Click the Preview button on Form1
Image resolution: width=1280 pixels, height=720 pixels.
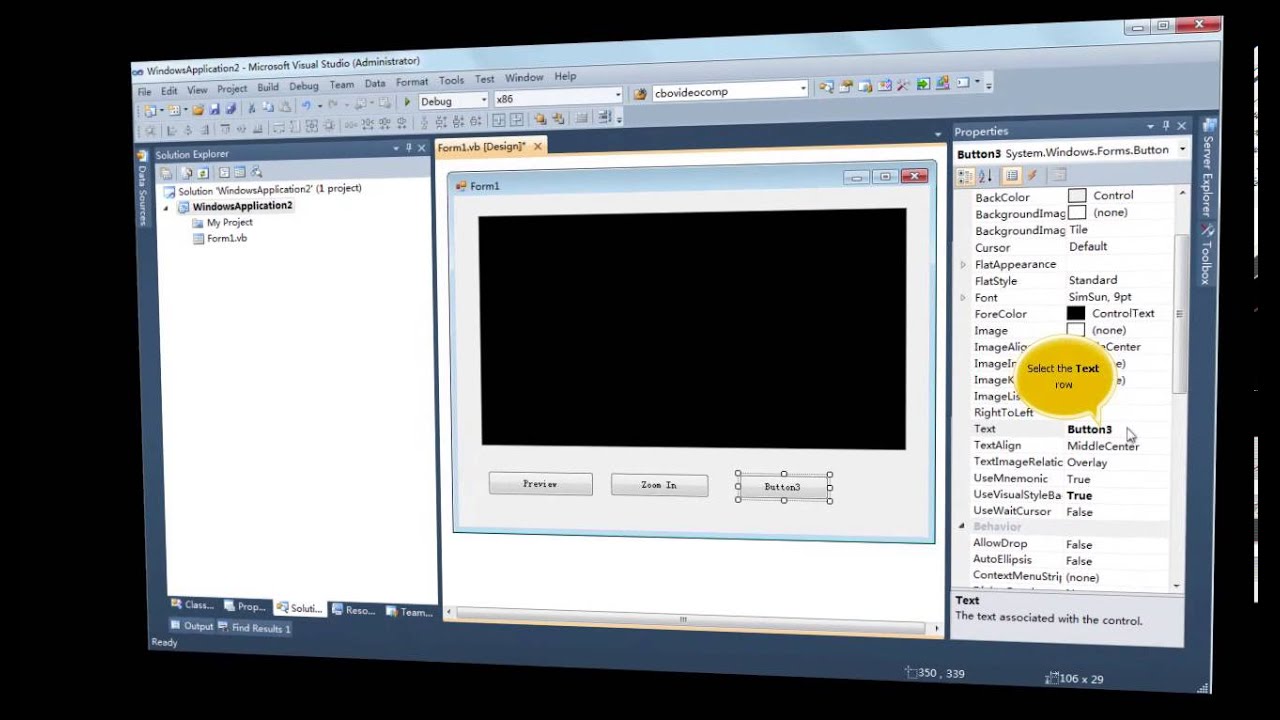(540, 484)
